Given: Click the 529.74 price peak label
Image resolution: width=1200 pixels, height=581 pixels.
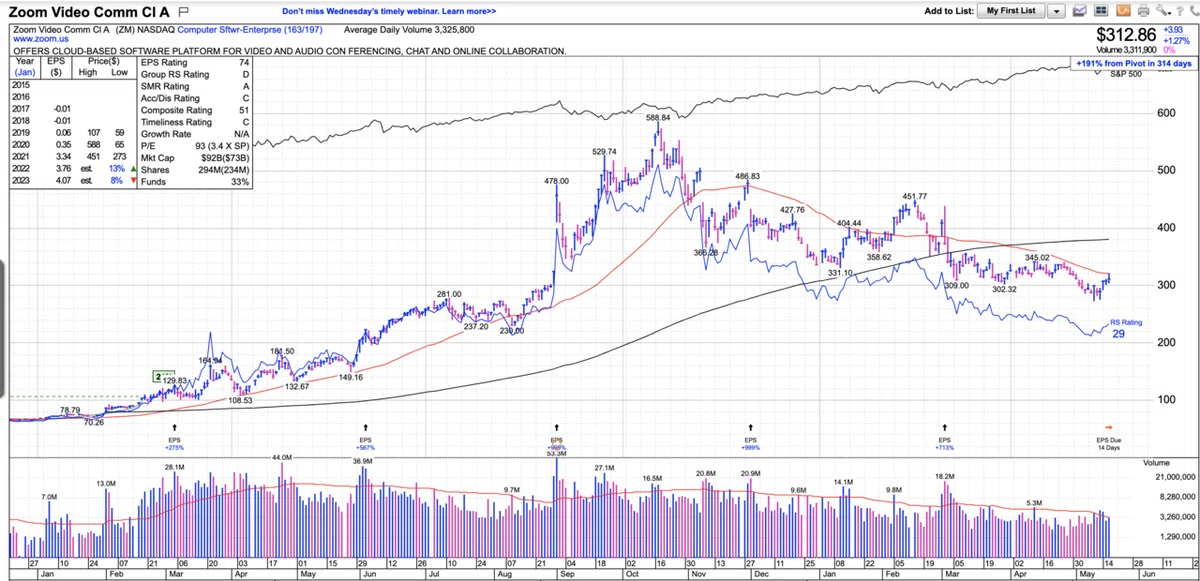Looking at the screenshot, I should tap(604, 152).
